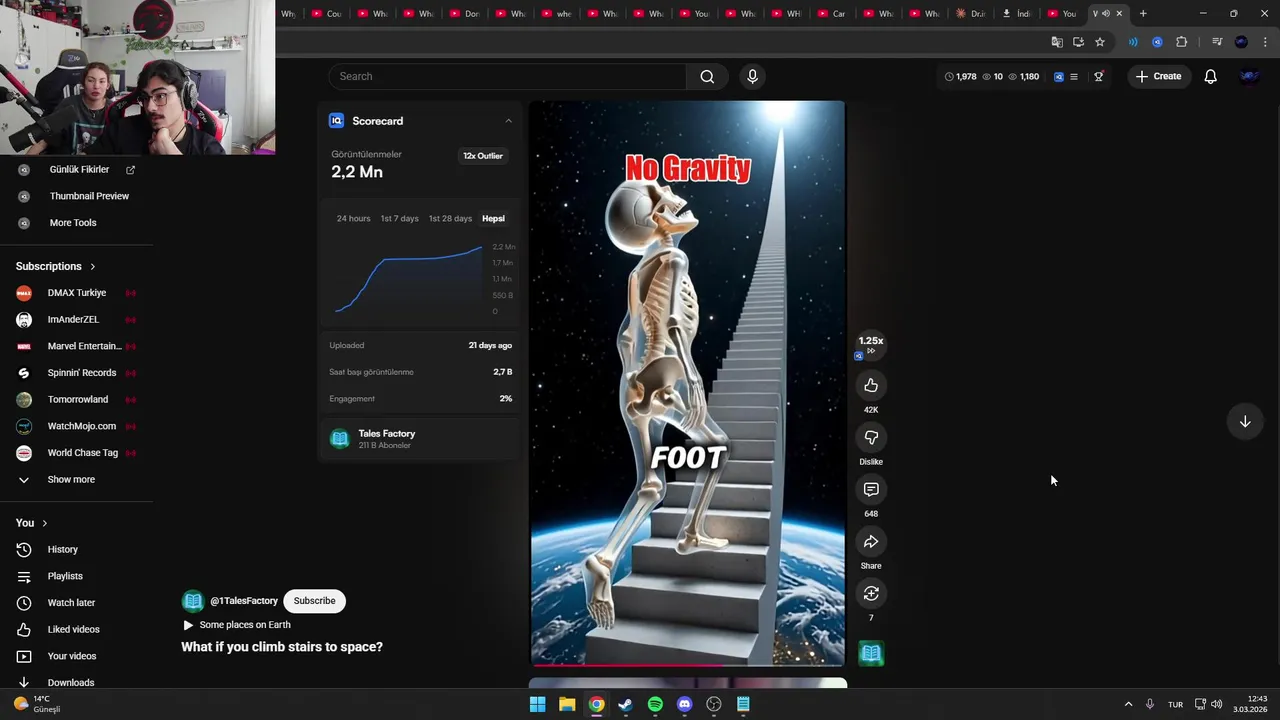Open Chrome media control icon

(1217, 42)
